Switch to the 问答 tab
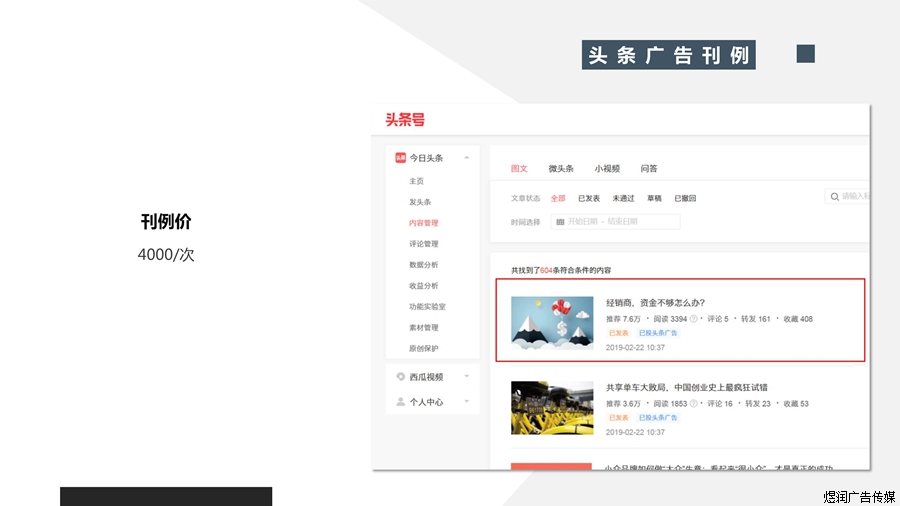Image resolution: width=900 pixels, height=506 pixels. click(649, 169)
